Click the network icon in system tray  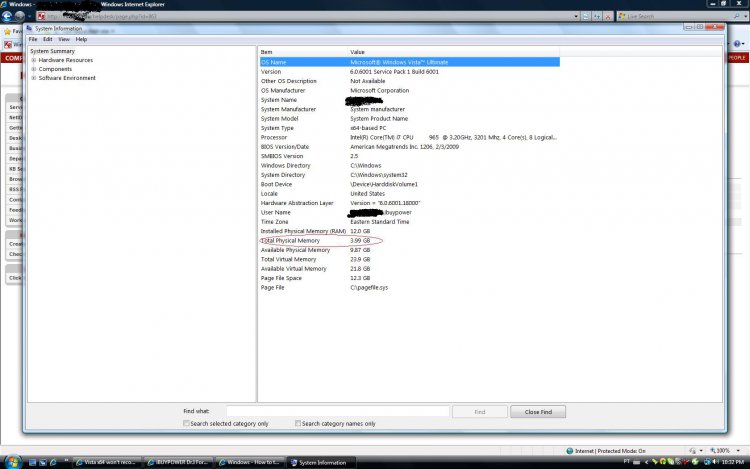tap(707, 462)
